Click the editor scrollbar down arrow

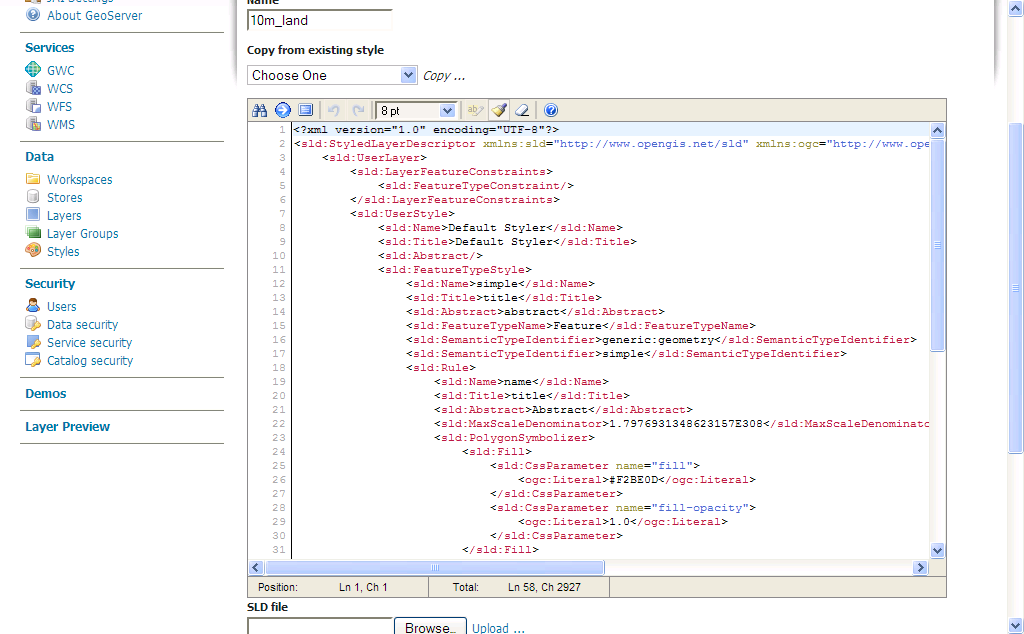937,550
